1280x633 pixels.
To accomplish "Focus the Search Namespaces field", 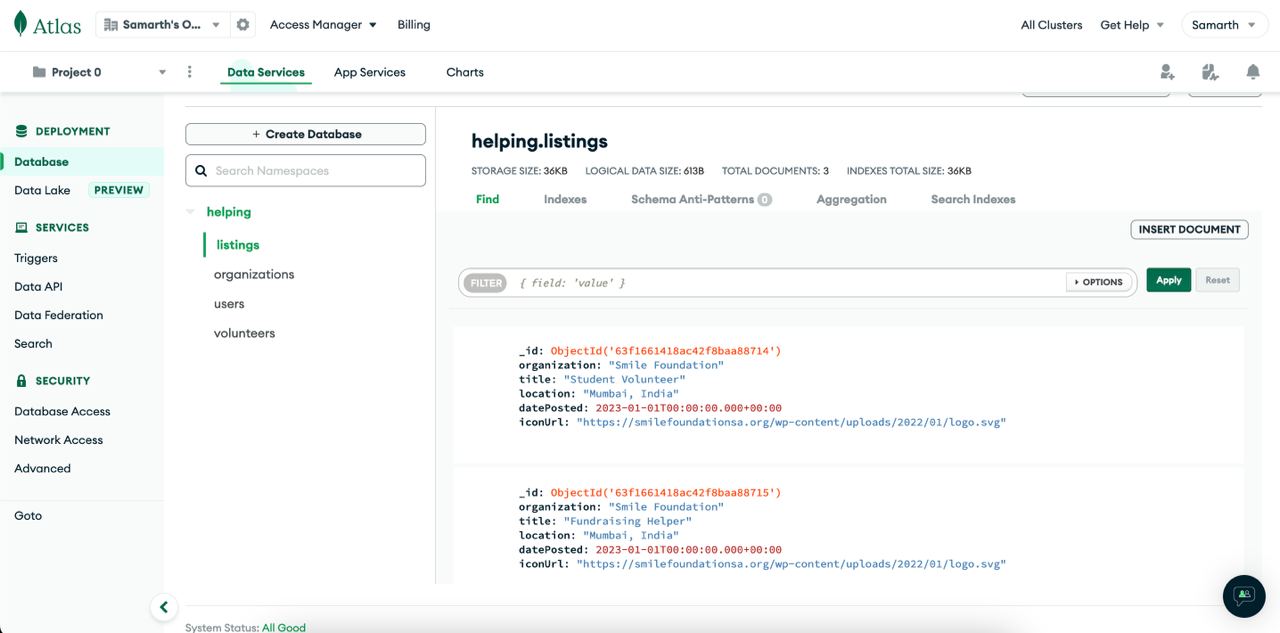I will point(306,171).
